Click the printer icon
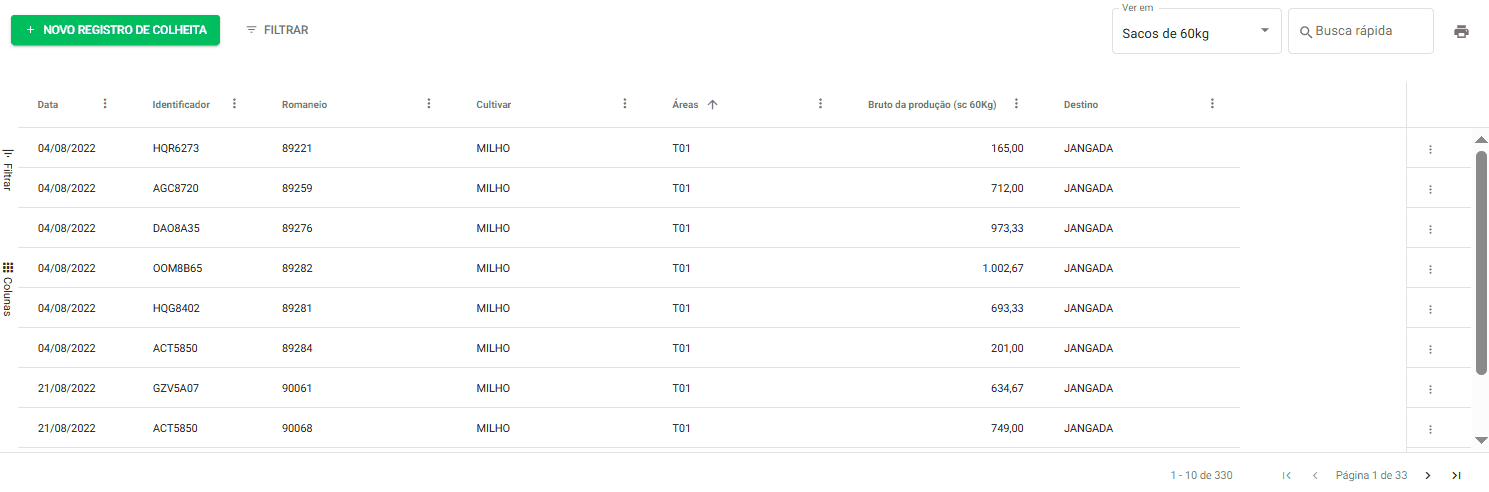 (1461, 31)
